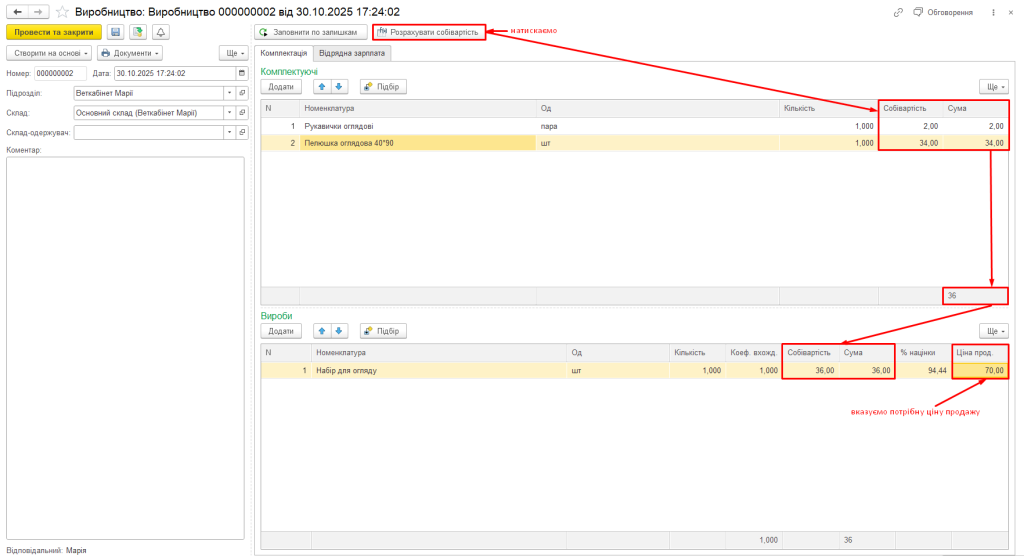1024x556 pixels.
Task: Move row up in Комплектуючі section
Action: (x=321, y=87)
